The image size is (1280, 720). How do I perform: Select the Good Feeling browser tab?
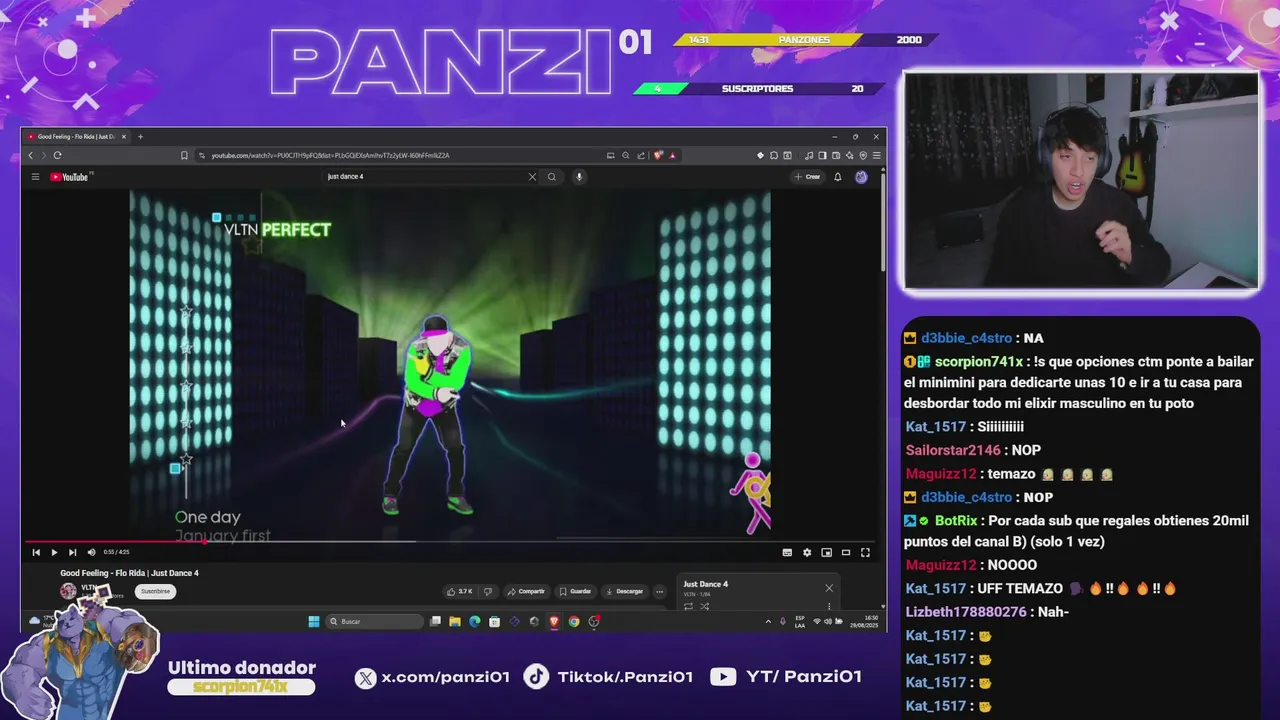point(78,136)
